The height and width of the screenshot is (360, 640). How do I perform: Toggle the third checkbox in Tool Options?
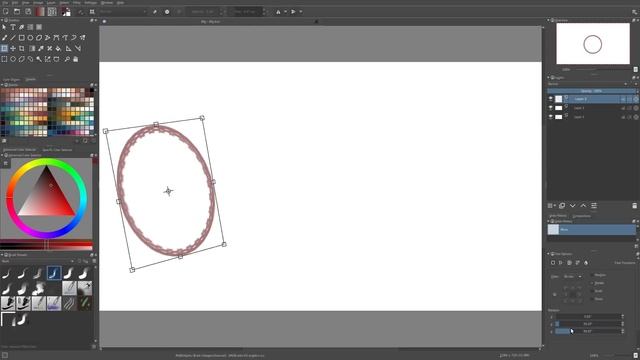[x=592, y=291]
